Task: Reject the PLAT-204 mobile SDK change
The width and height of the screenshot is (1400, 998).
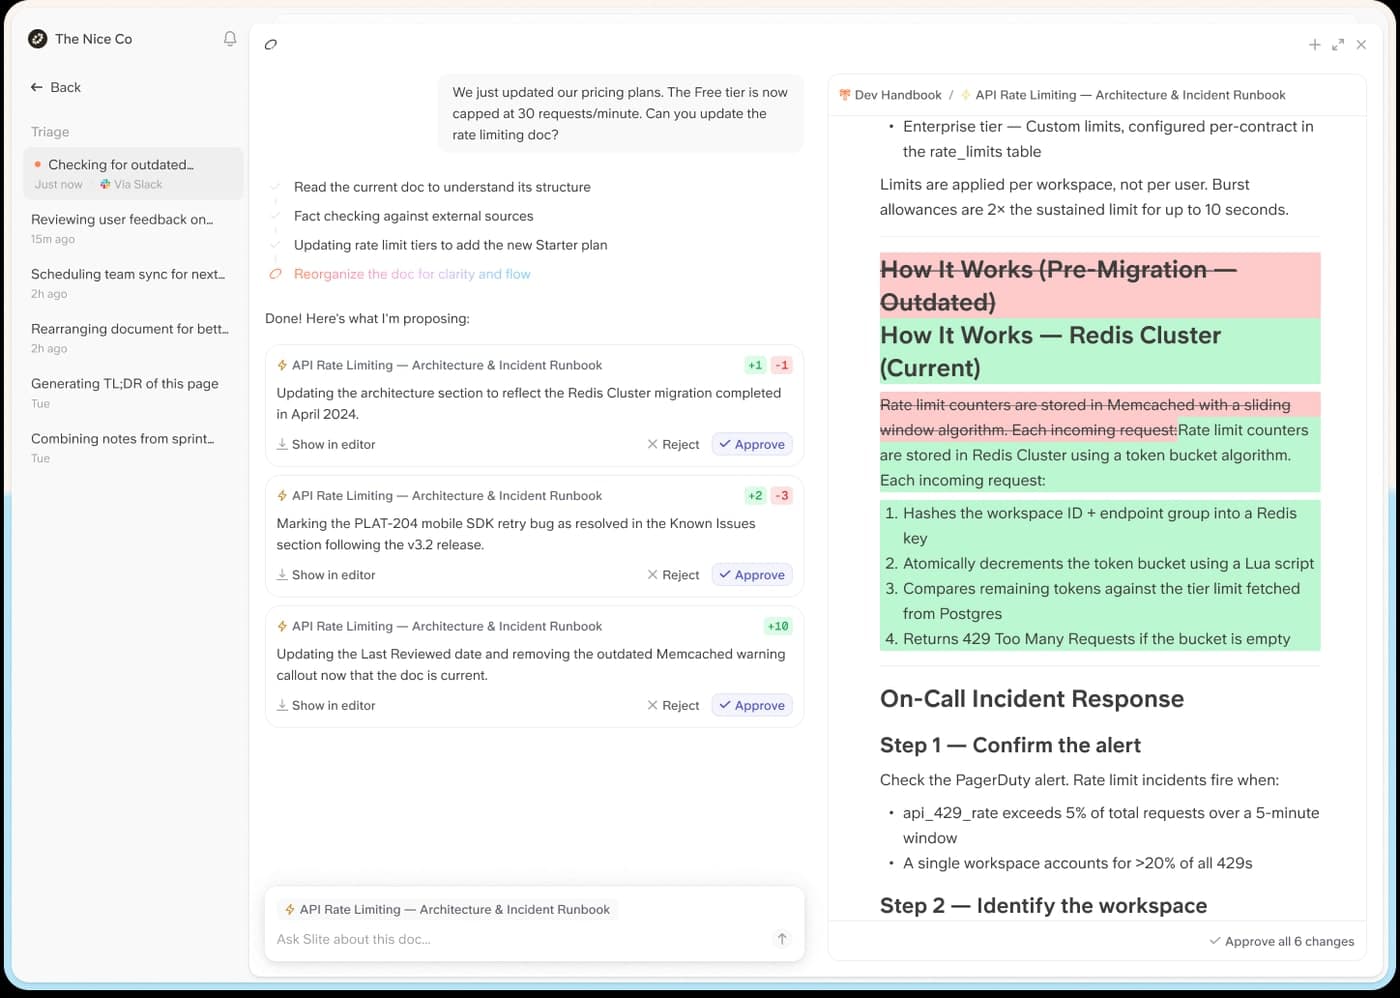Action: [673, 575]
